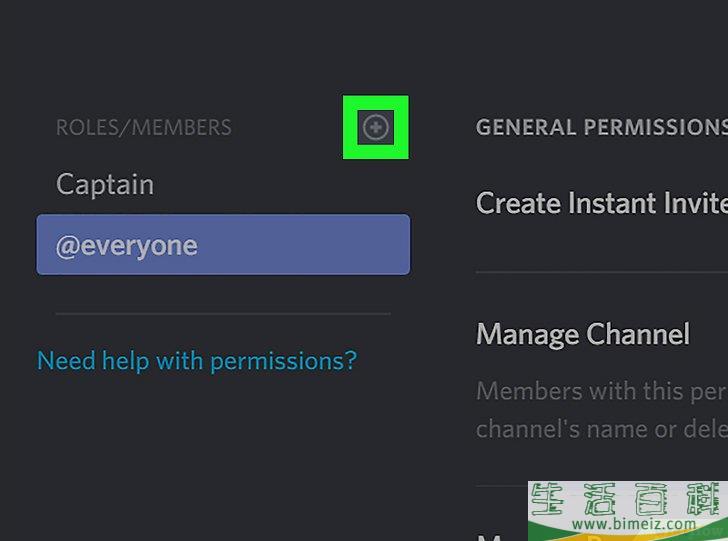Image resolution: width=728 pixels, height=541 pixels.
Task: Click the 'Members with this per' description line
Action: coord(601,389)
